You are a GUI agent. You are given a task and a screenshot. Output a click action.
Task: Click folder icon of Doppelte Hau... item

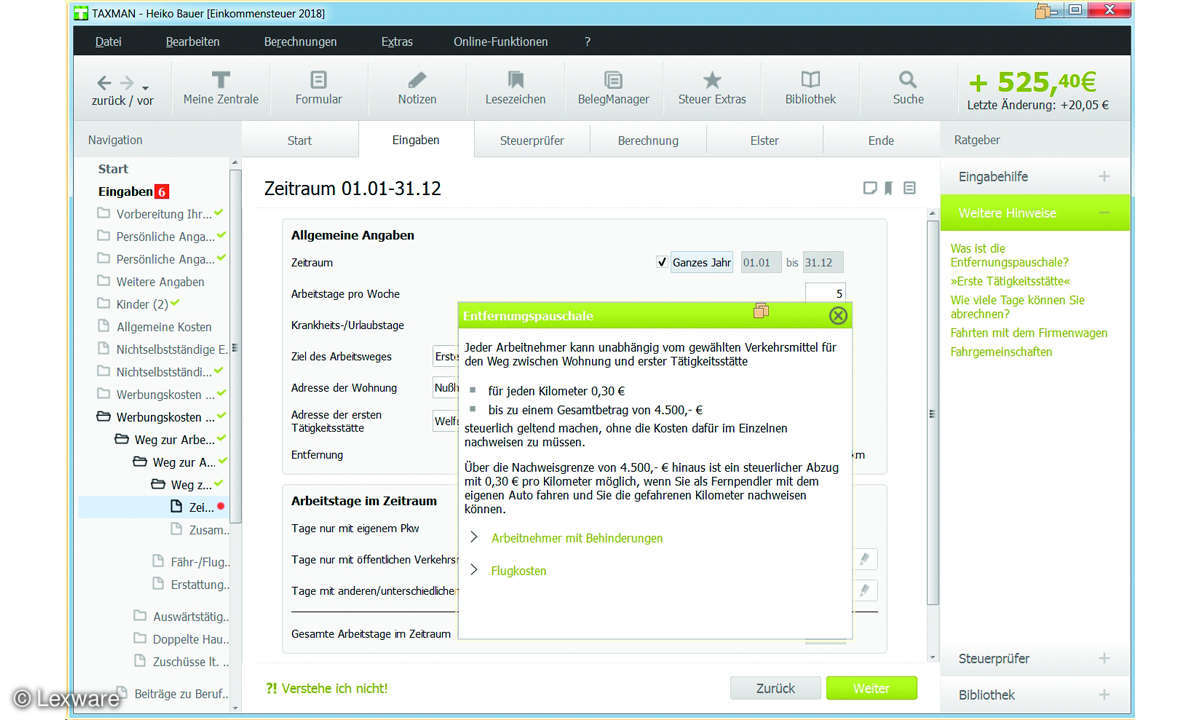tap(140, 639)
